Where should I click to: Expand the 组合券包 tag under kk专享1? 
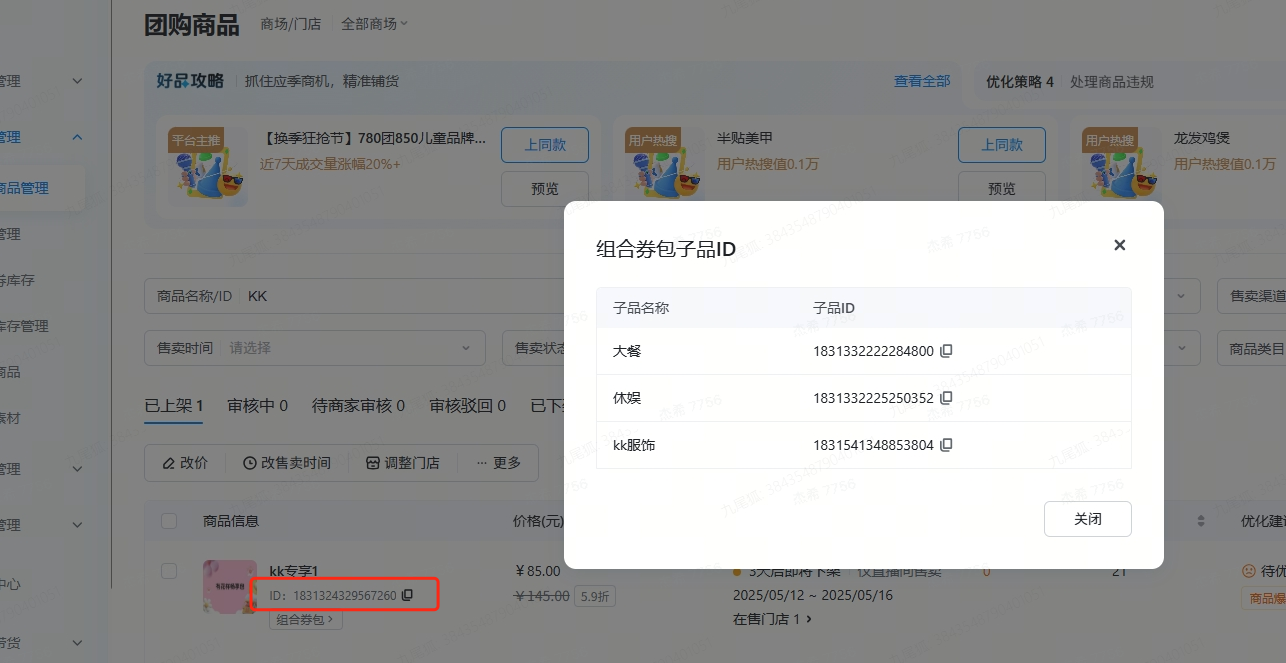[x=306, y=619]
